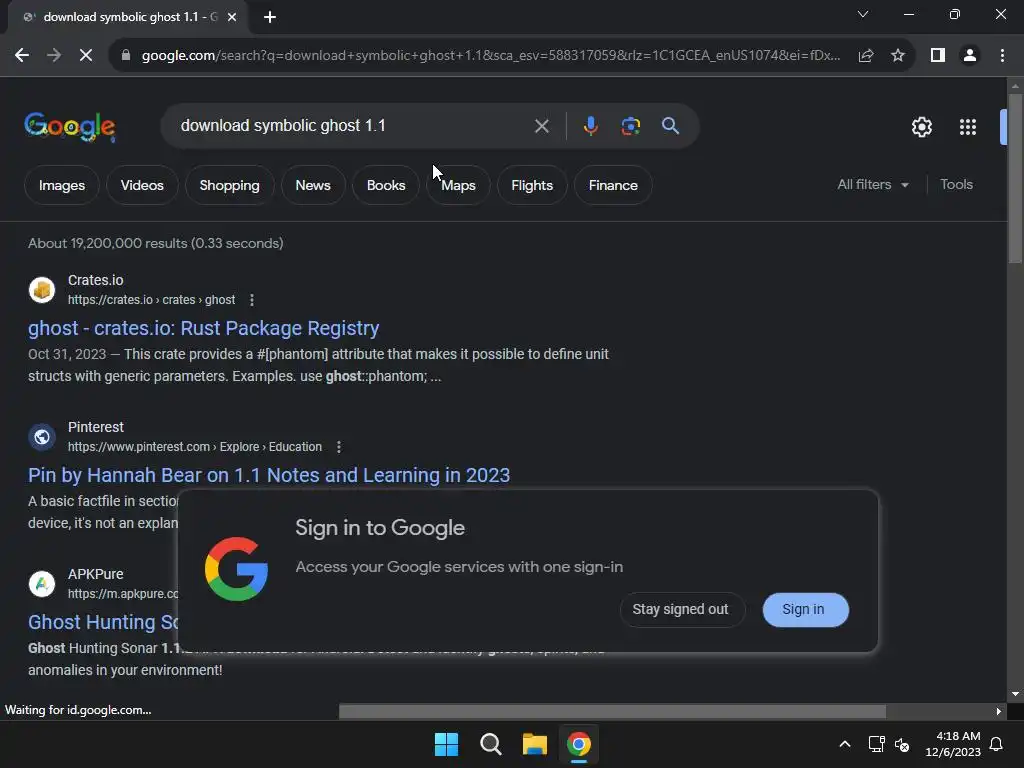Click the Crates.io site favicon
Viewport: 1024px width, 768px height.
coord(42,289)
